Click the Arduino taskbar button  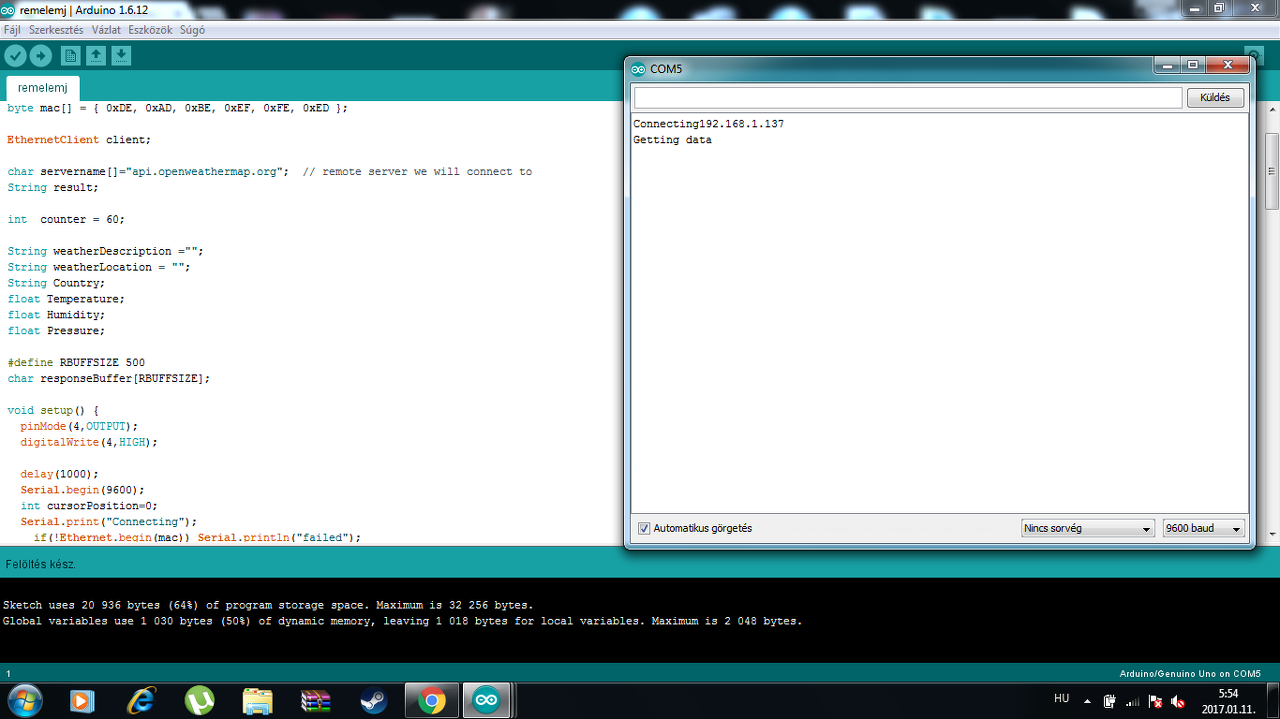pos(486,701)
